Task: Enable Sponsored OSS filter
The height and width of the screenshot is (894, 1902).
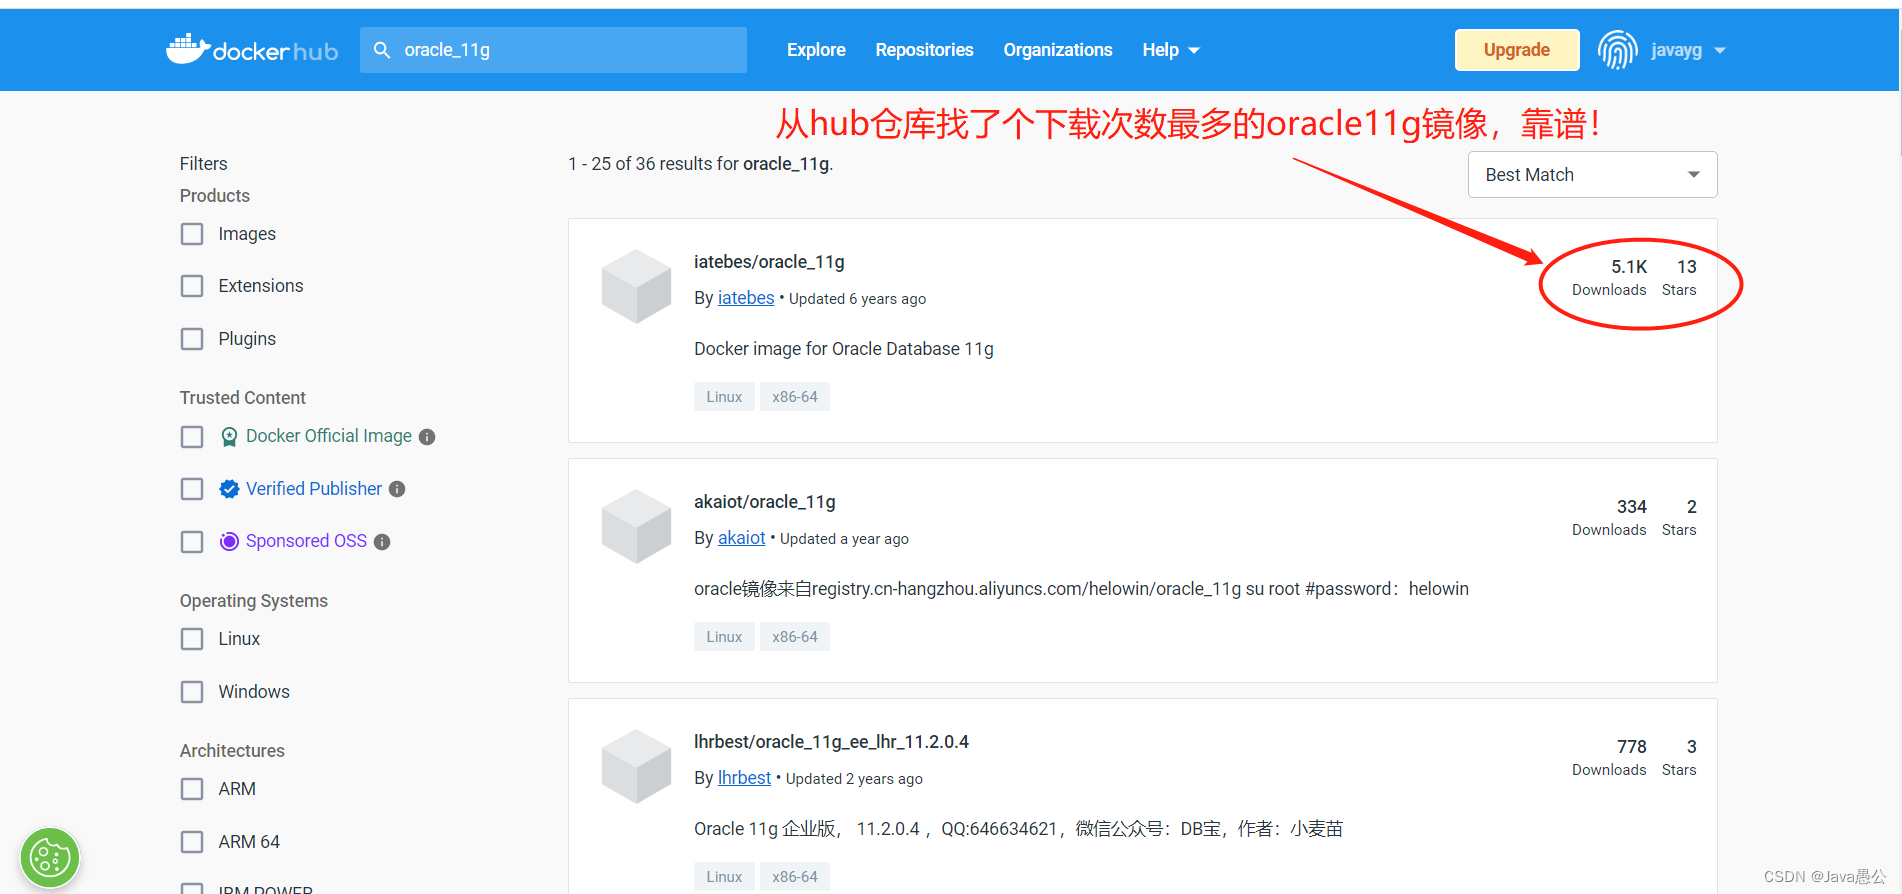Action: pyautogui.click(x=192, y=542)
